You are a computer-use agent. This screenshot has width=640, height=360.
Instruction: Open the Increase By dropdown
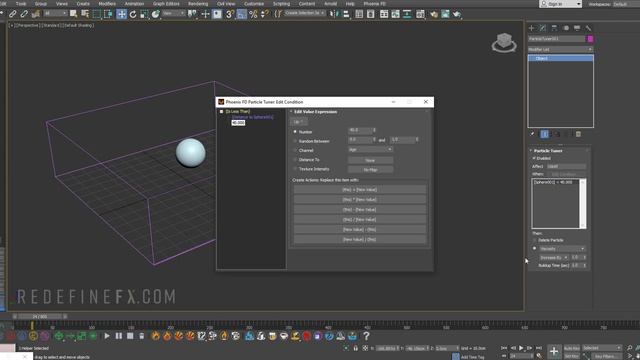(554, 258)
